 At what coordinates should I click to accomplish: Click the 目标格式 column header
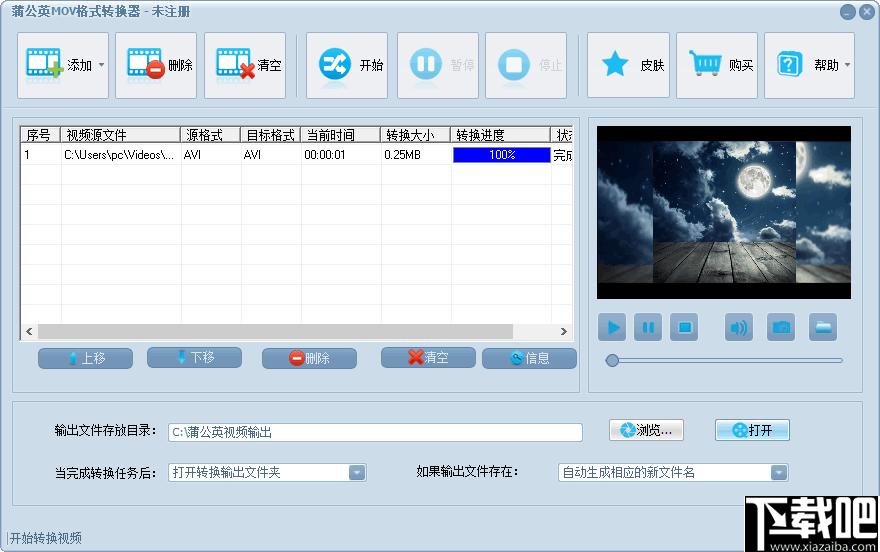pos(271,135)
